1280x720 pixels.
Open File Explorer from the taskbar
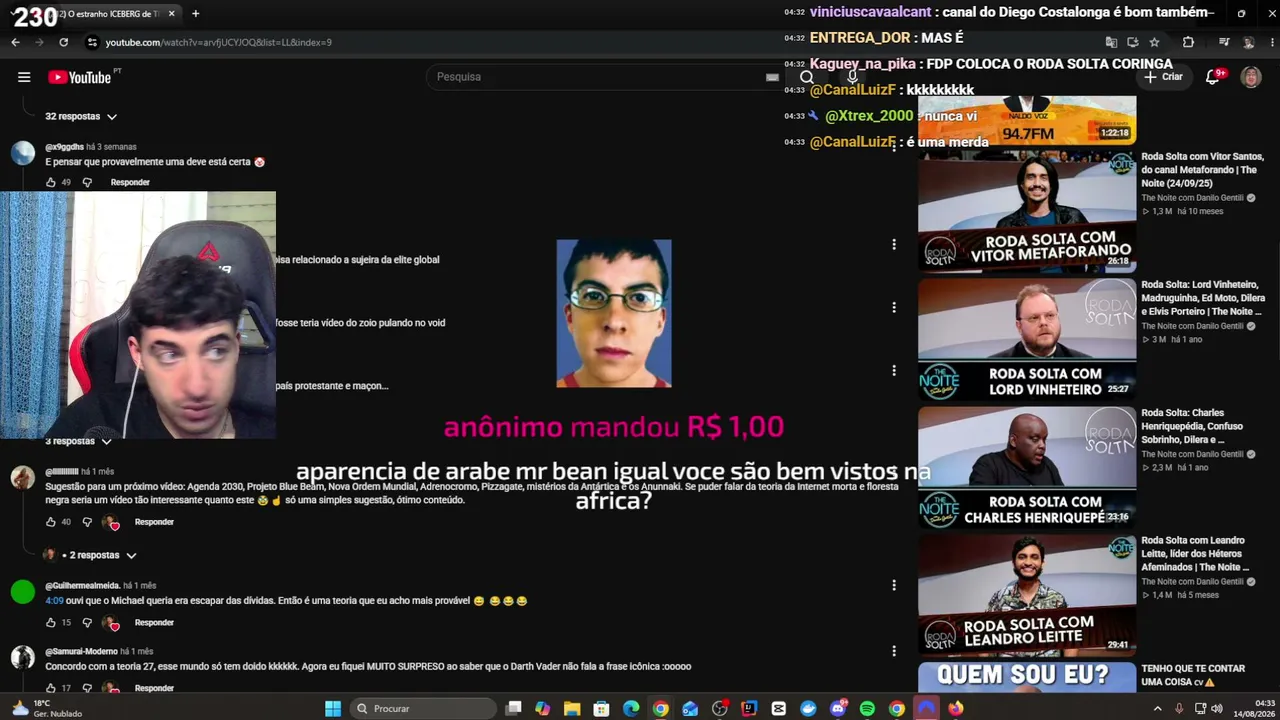[x=572, y=709]
